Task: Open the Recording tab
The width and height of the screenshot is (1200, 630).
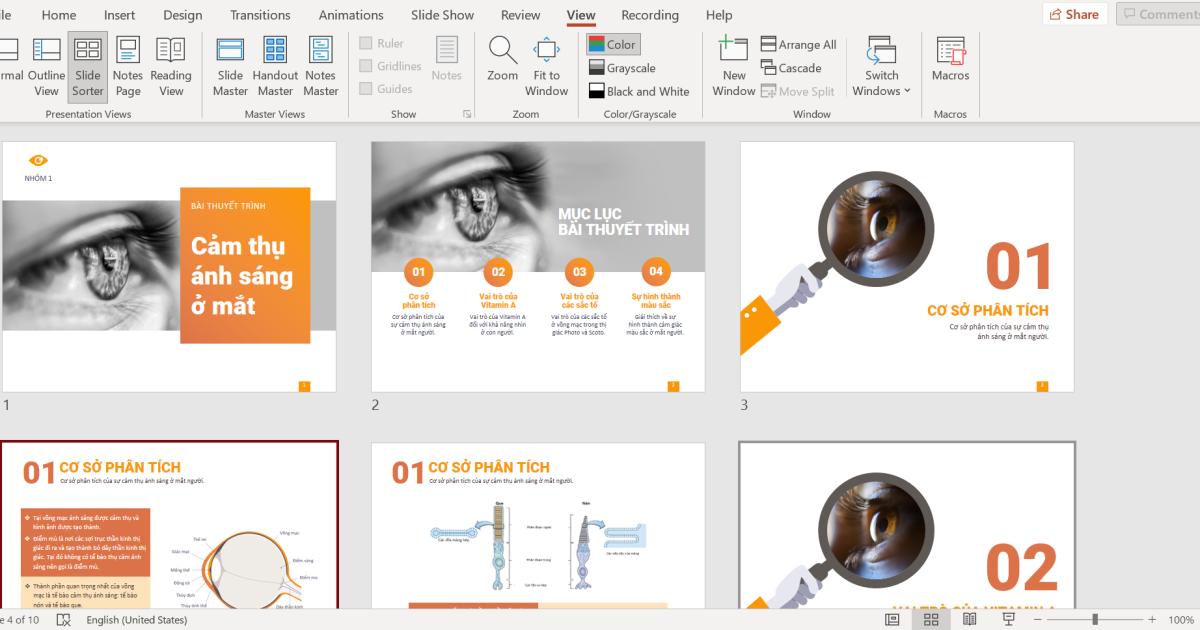Action: click(x=650, y=15)
